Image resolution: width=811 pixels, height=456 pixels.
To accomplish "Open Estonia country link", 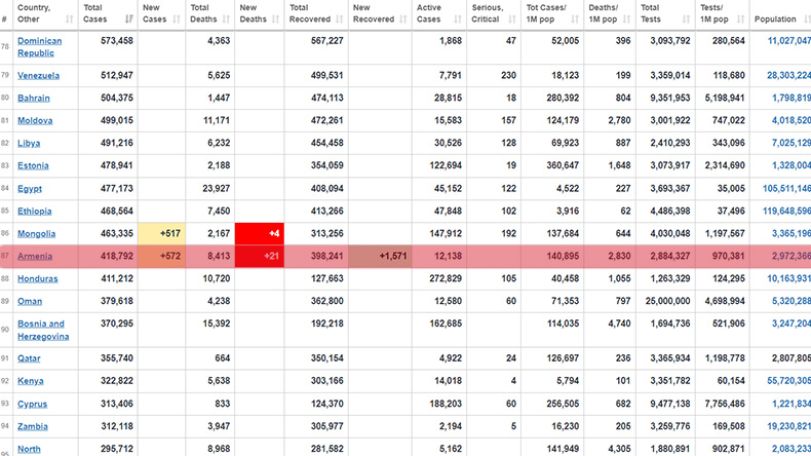I will [x=33, y=165].
